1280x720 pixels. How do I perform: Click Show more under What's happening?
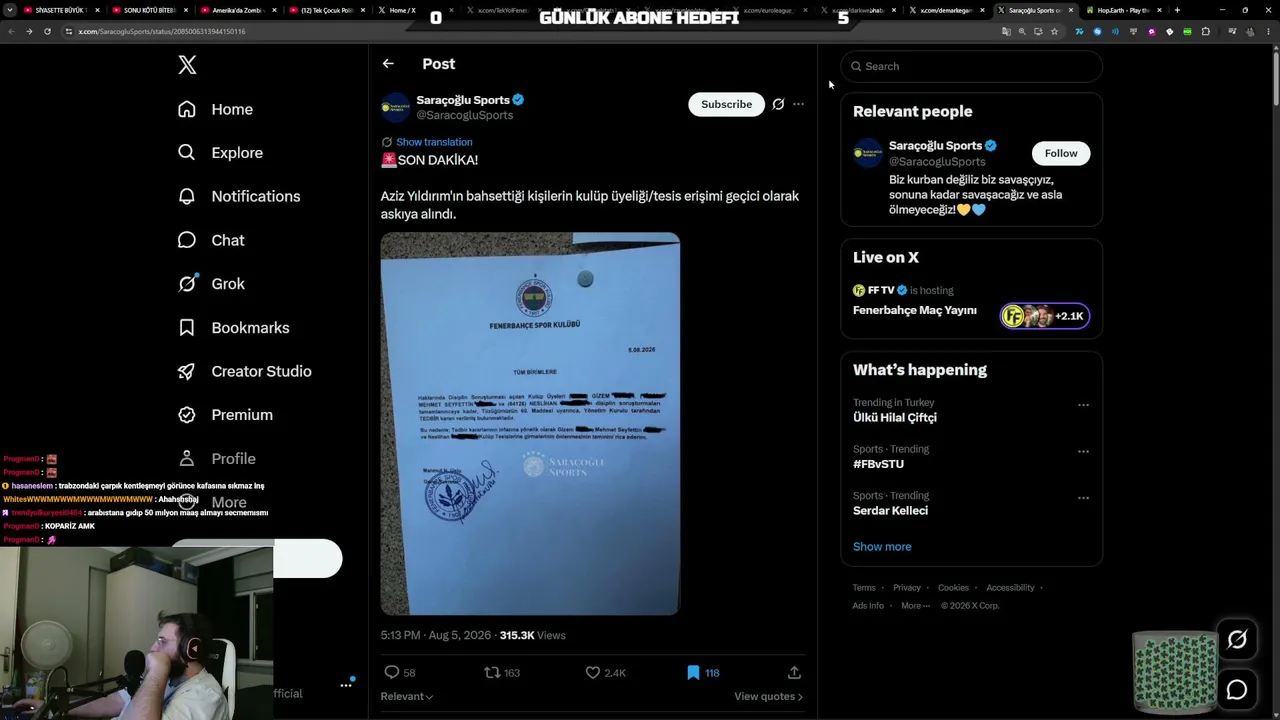pyautogui.click(x=882, y=547)
